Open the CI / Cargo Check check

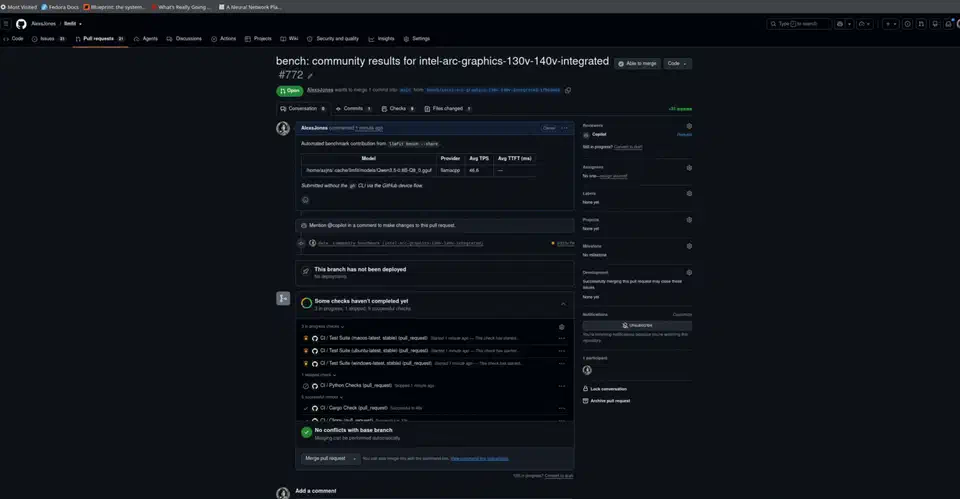coord(353,408)
